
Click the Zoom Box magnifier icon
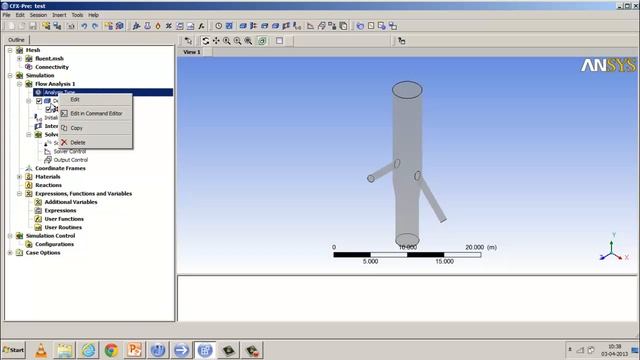tap(248, 41)
